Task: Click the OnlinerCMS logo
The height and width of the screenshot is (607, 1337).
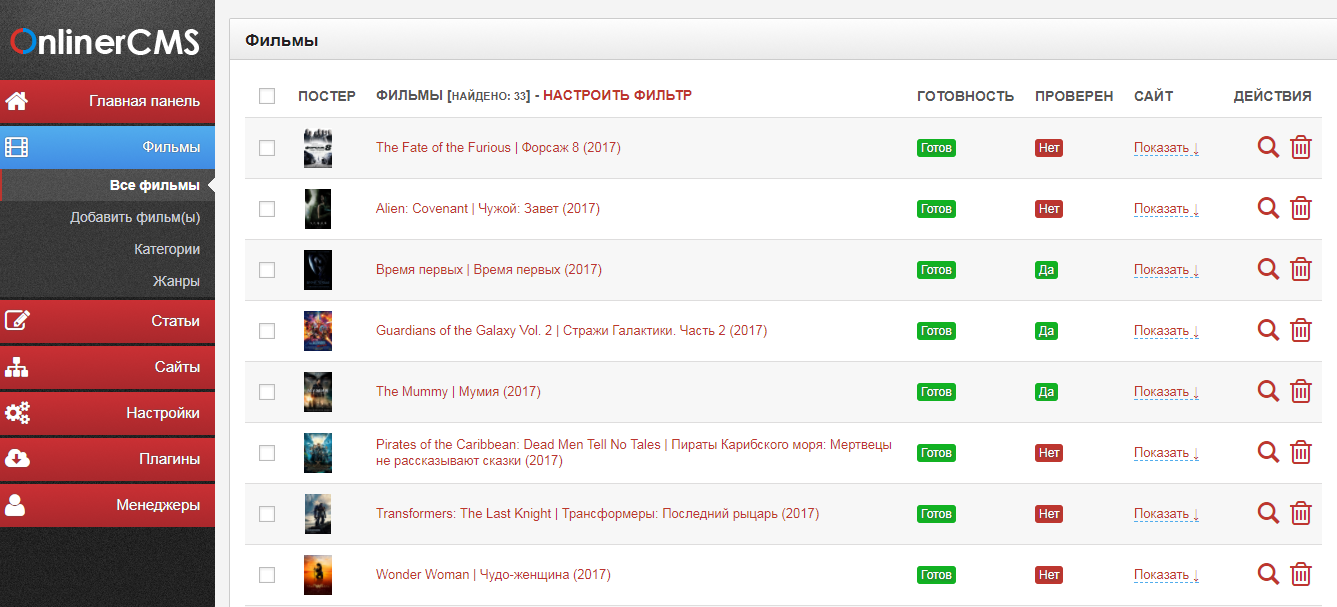Action: [105, 42]
